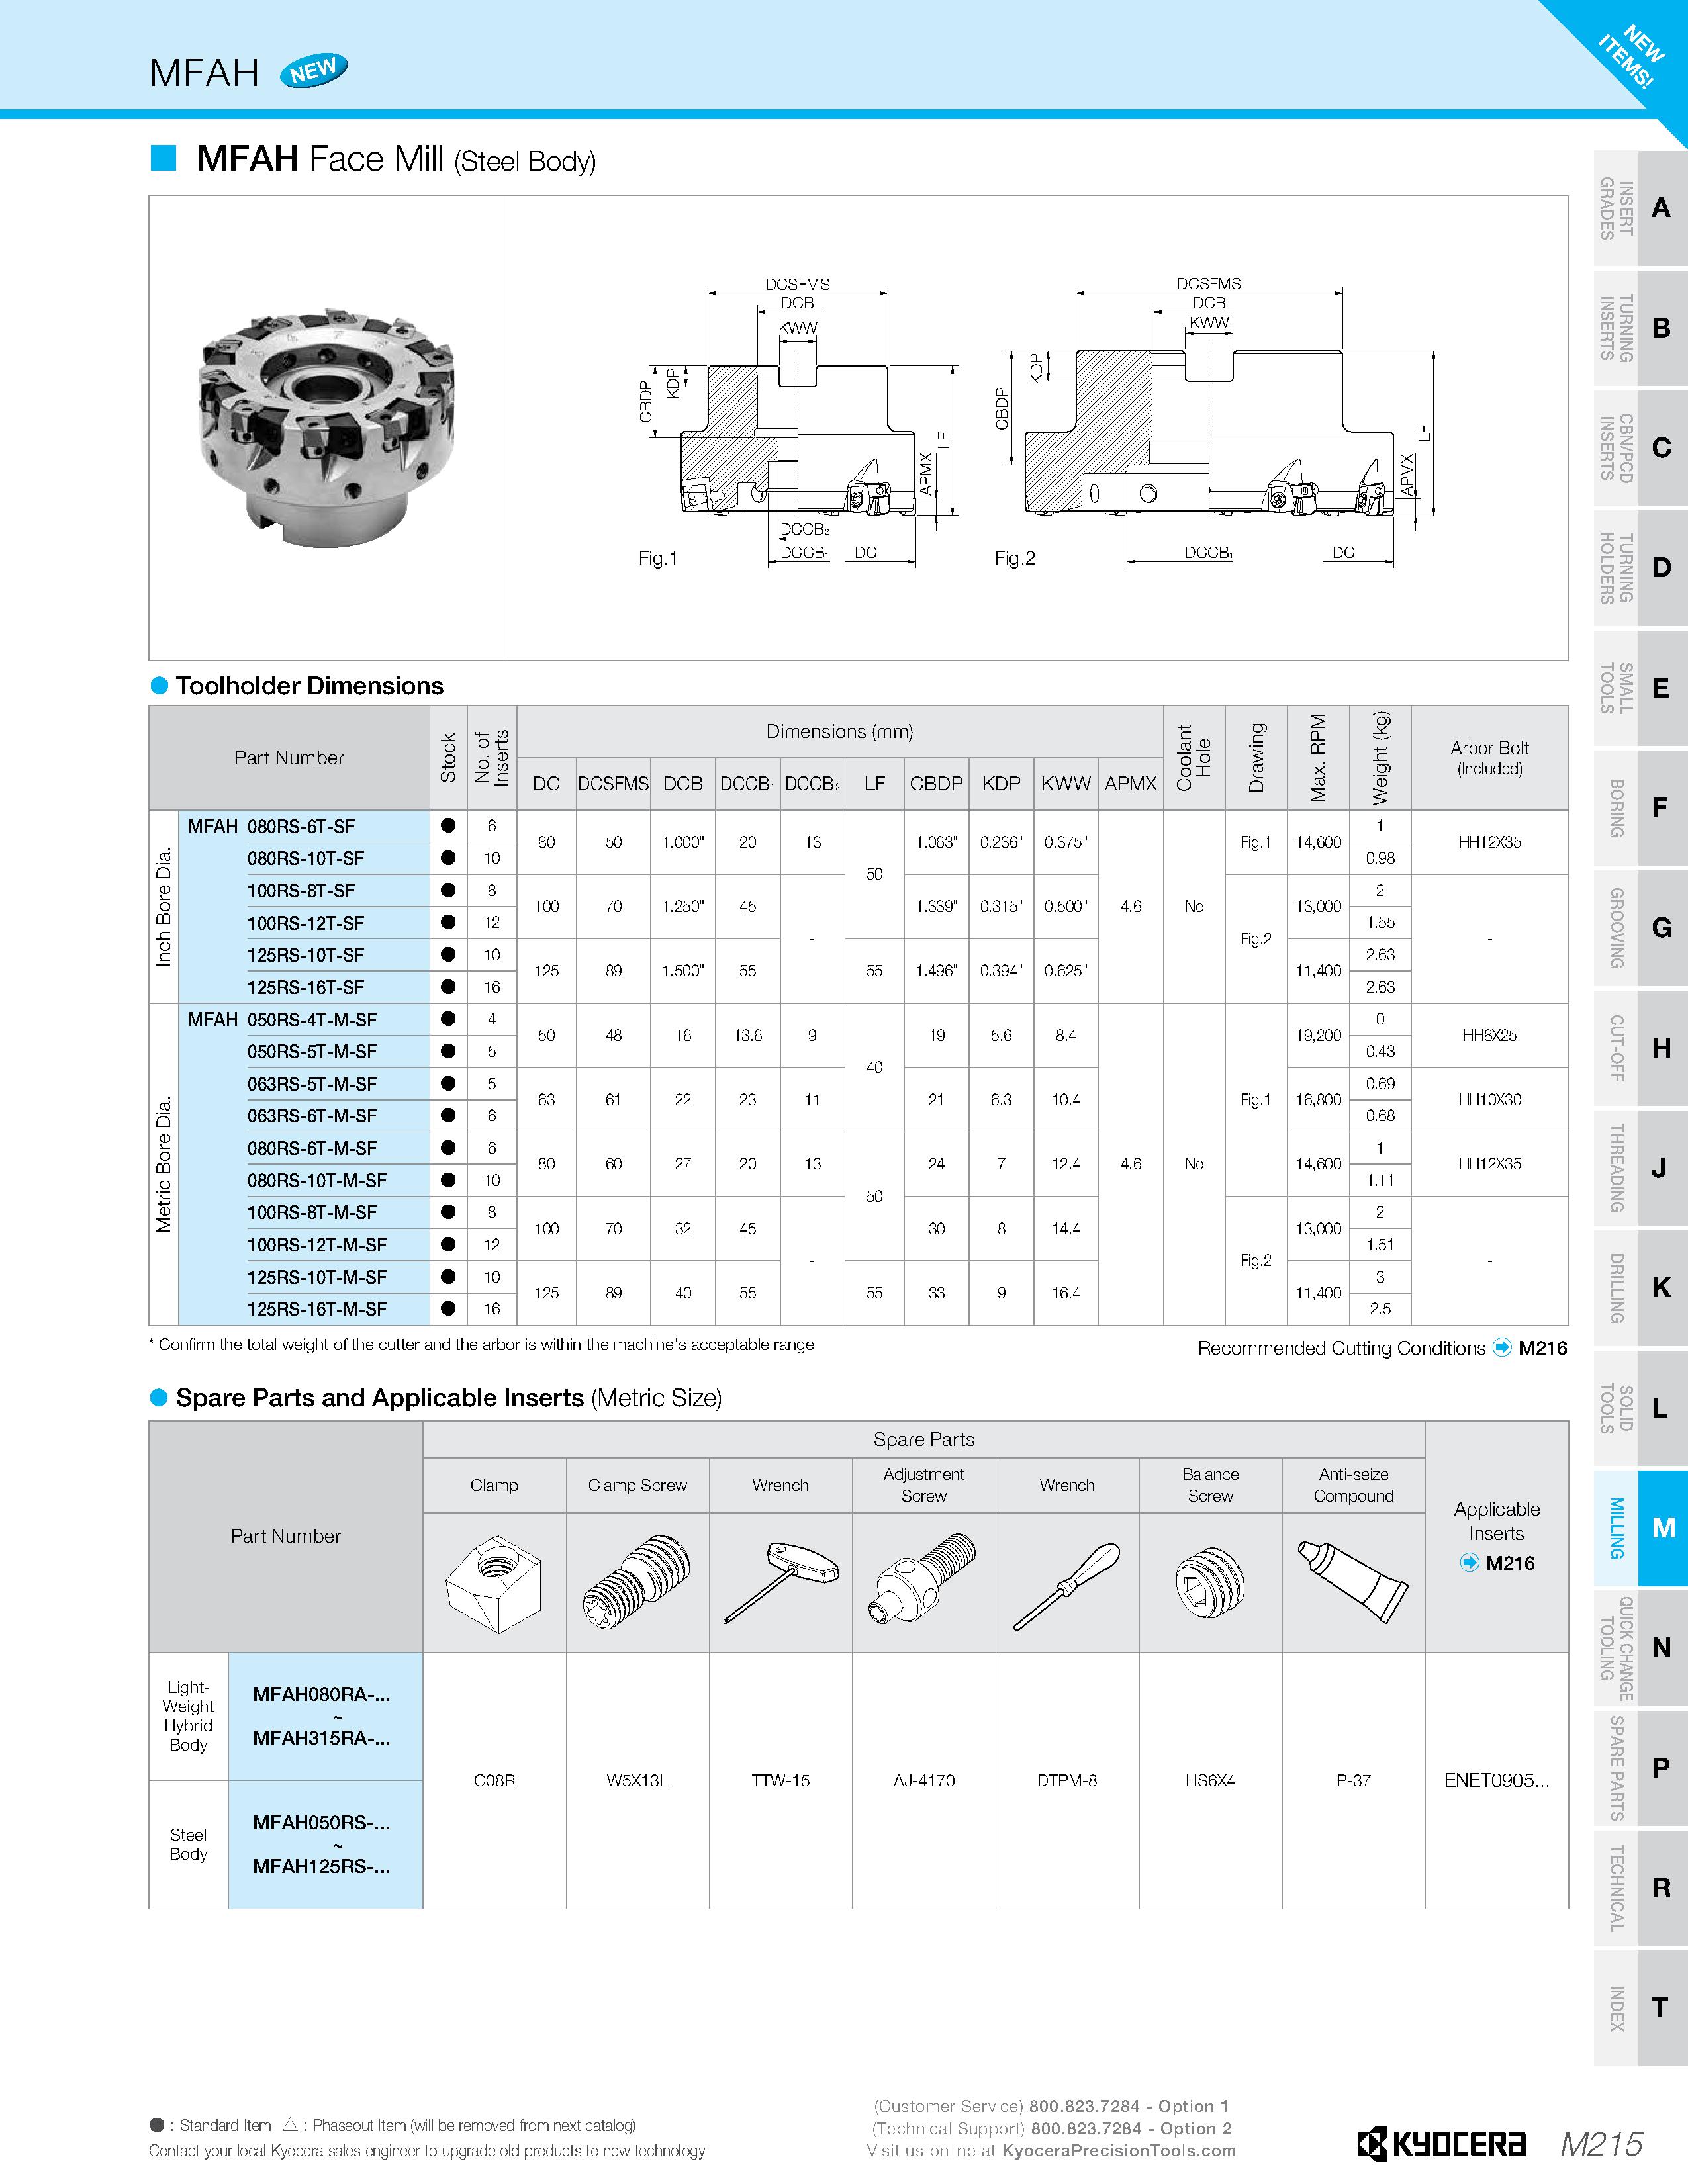Click the Anti-seize Compound tube illustration

point(1353,1582)
